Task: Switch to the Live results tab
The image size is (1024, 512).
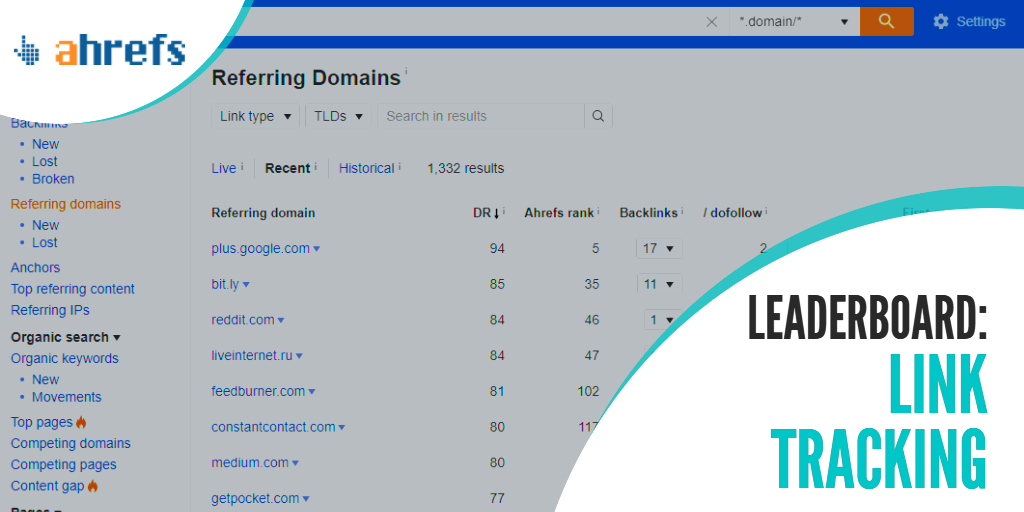Action: click(x=223, y=168)
